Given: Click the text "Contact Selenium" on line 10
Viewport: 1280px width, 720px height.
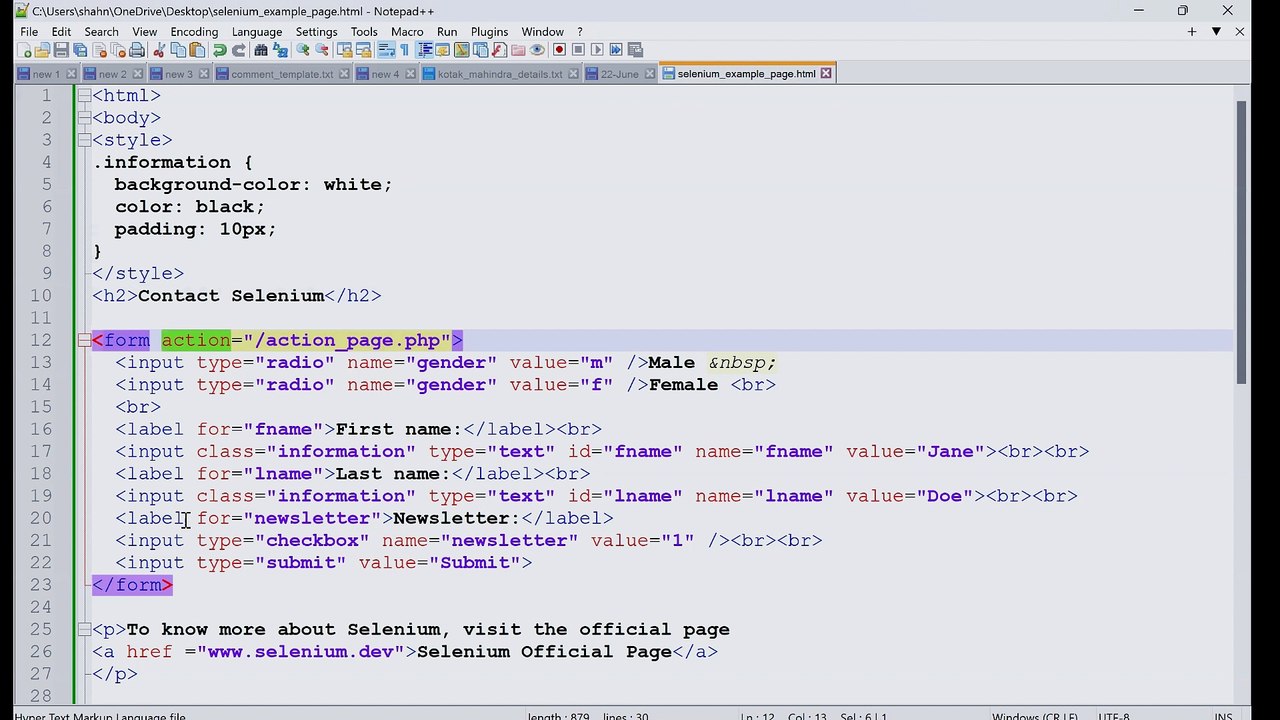Looking at the screenshot, I should point(231,296).
